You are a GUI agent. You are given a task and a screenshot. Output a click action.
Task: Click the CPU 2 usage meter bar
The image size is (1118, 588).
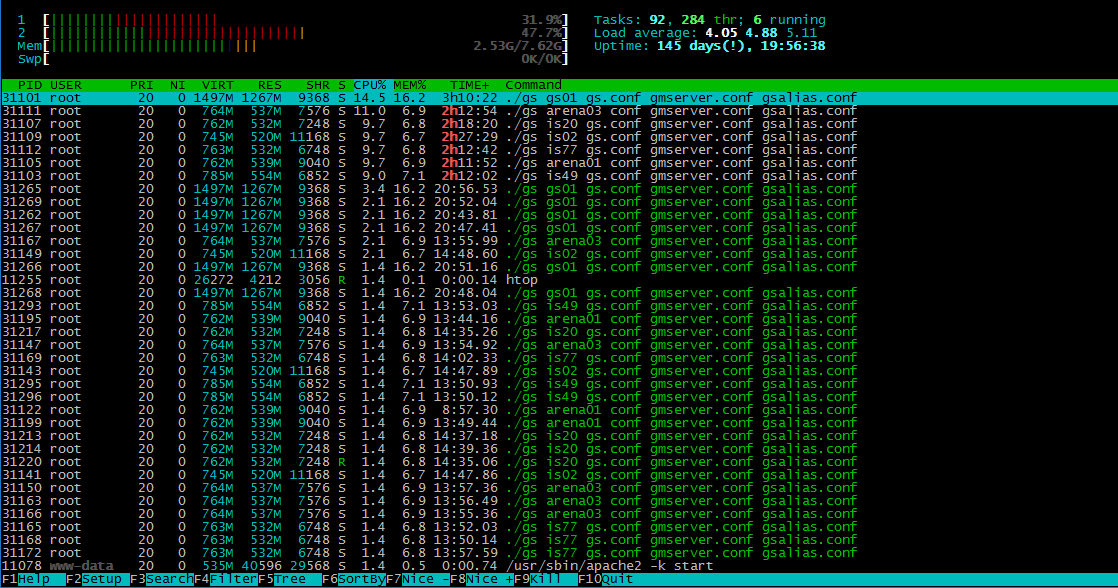(293, 33)
